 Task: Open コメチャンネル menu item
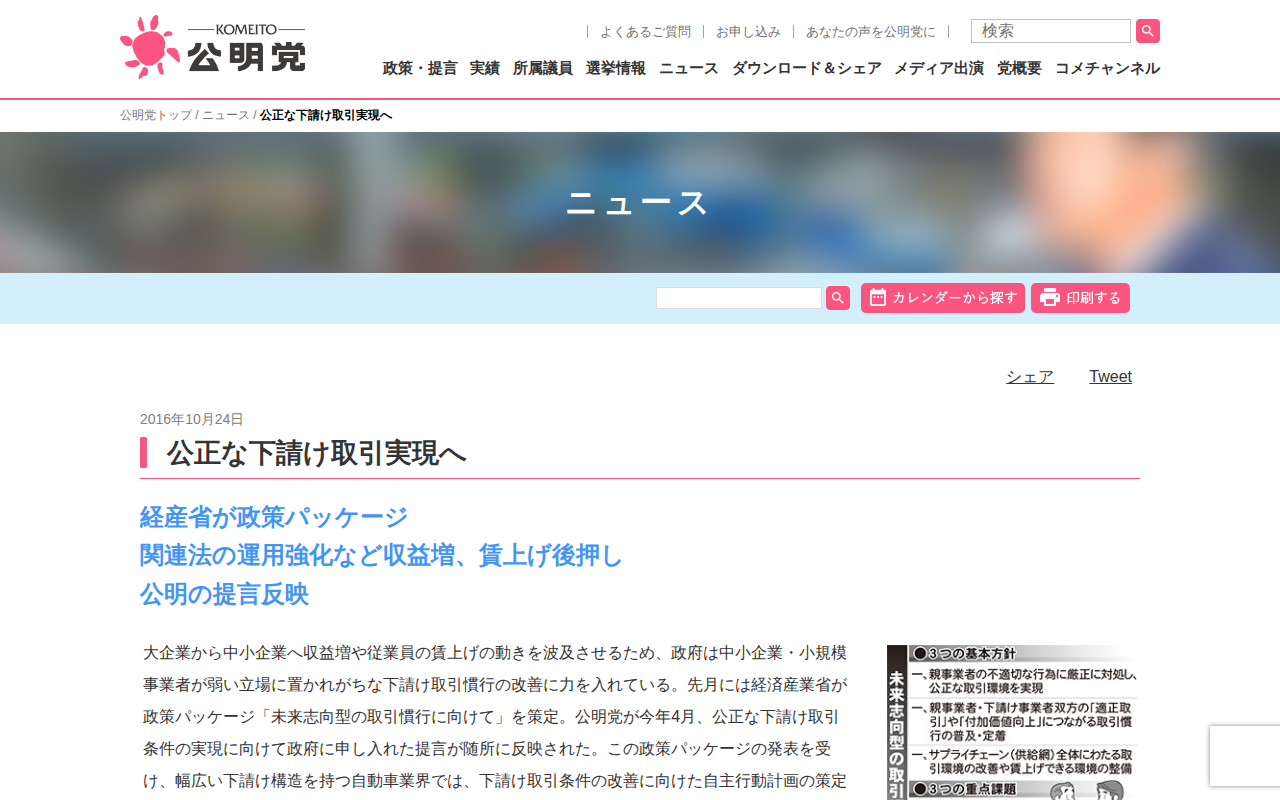click(1107, 68)
